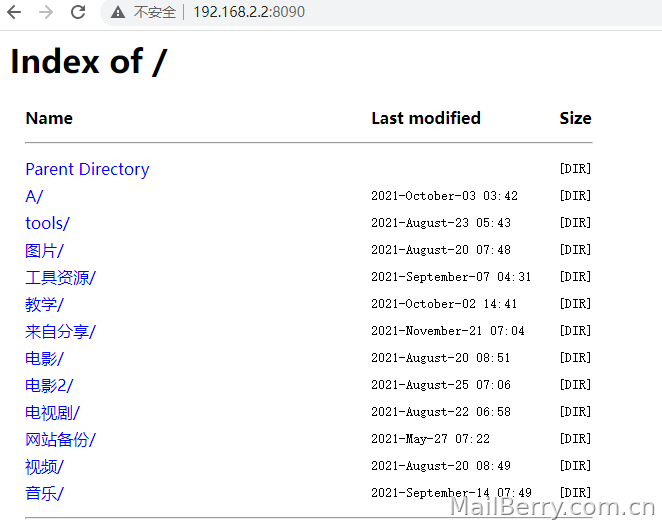
Task: Click the date 2021-August-23 05:43
Action: 441,223
